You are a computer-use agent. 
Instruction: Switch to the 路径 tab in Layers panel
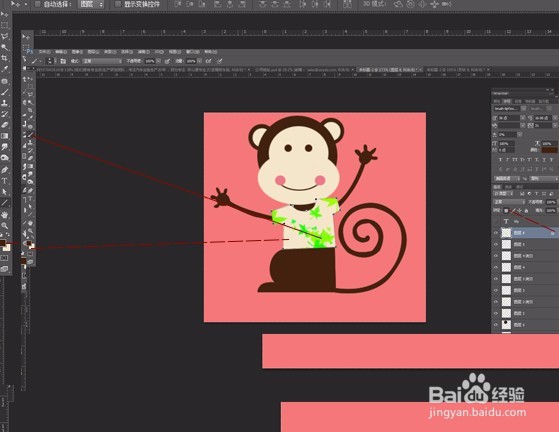click(519, 187)
